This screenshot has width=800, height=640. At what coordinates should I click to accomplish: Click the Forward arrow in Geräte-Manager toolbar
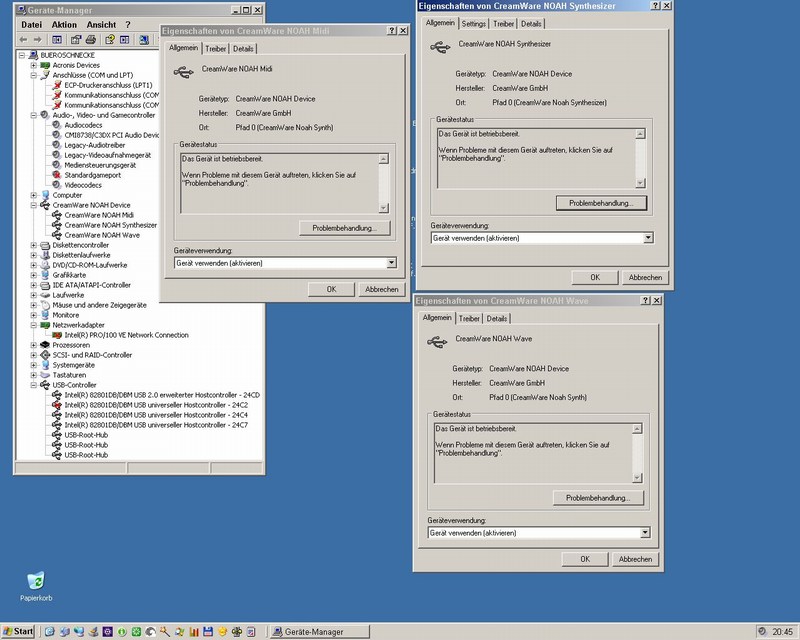pos(37,40)
